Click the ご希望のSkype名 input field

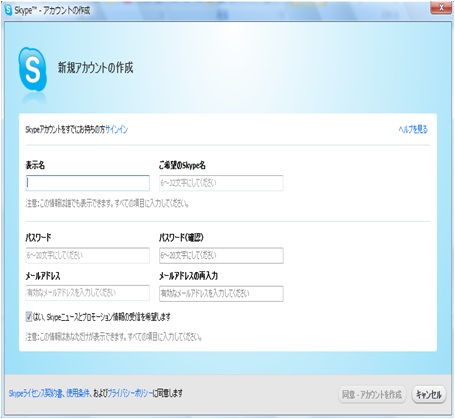click(x=221, y=183)
